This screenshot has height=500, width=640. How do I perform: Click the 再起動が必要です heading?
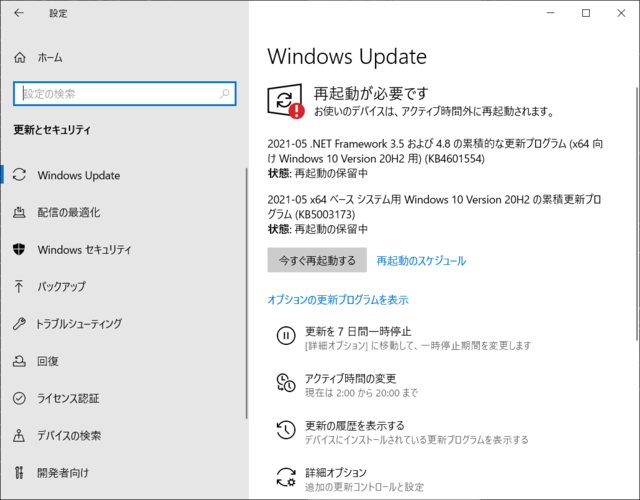[371, 93]
